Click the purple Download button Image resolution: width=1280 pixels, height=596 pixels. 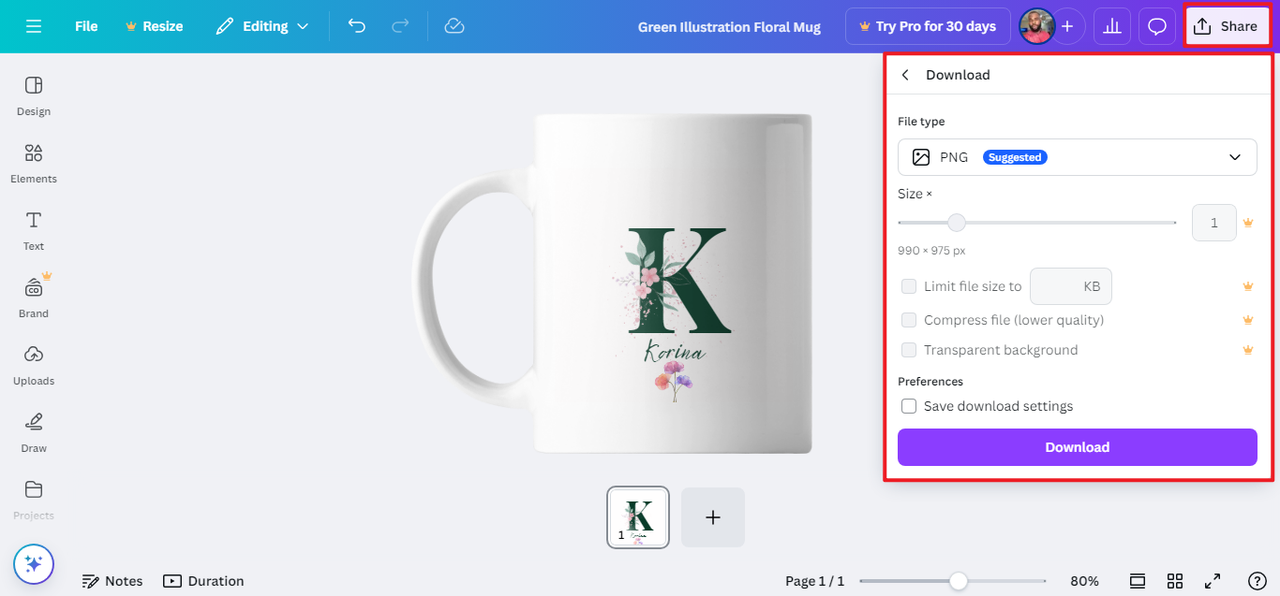click(1077, 447)
